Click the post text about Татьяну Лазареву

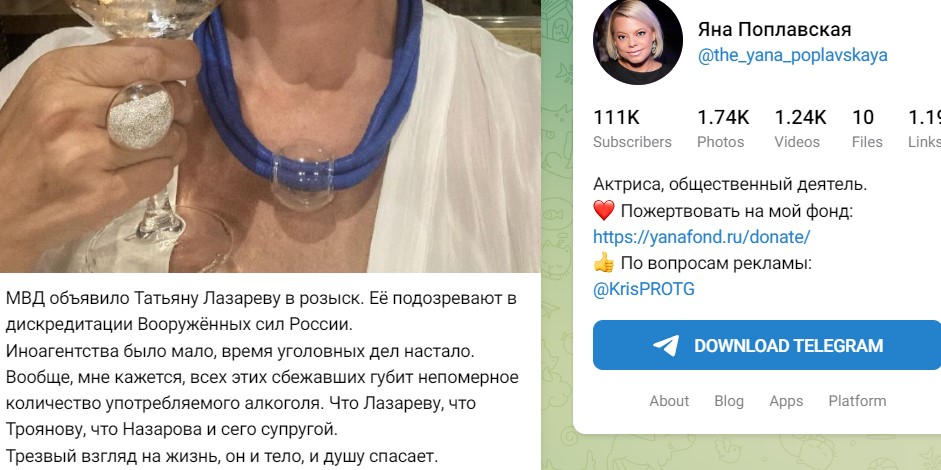[262, 377]
